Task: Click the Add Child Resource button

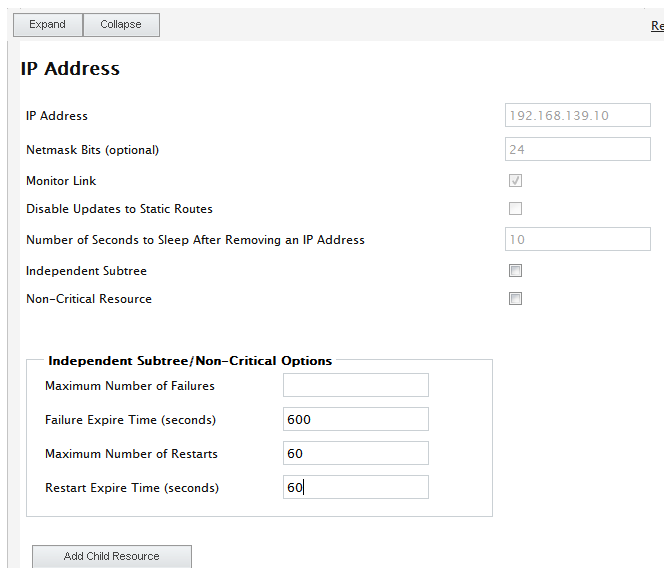Action: point(112,556)
